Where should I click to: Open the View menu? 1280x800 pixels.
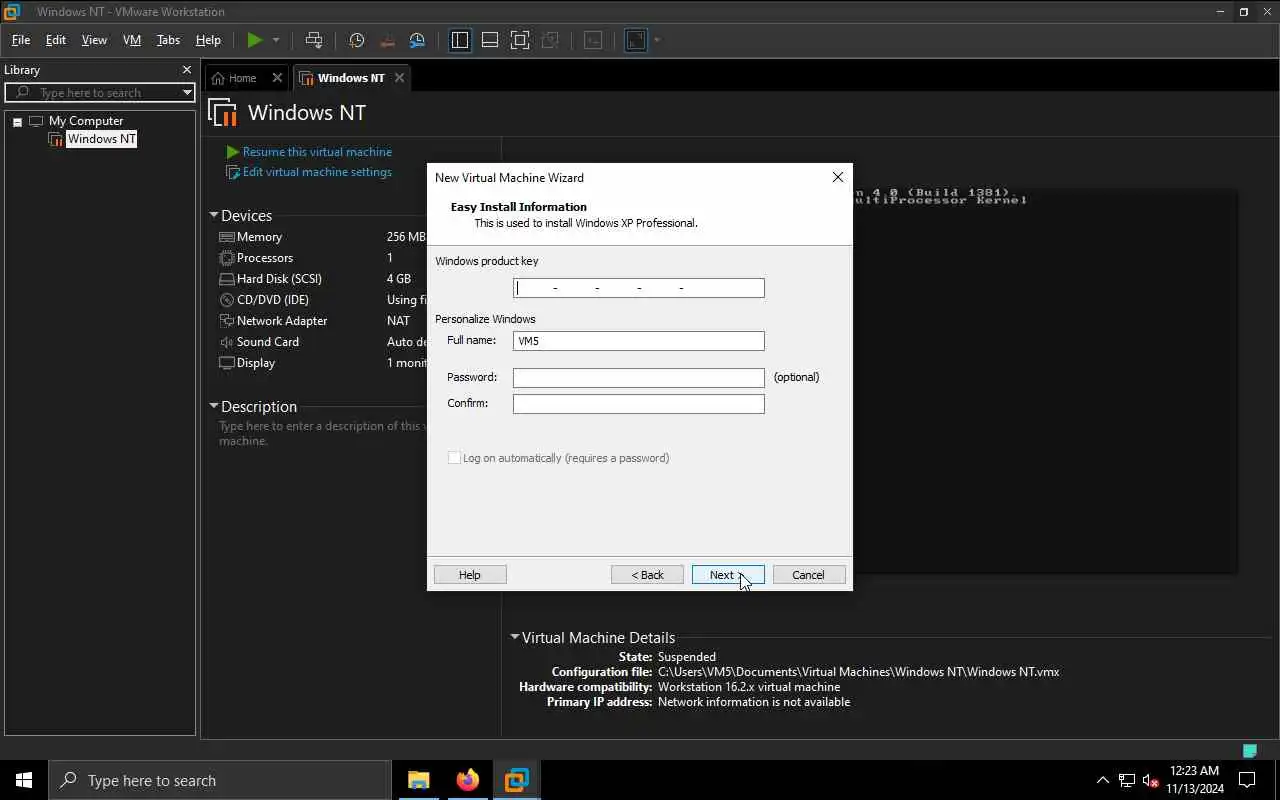[94, 40]
